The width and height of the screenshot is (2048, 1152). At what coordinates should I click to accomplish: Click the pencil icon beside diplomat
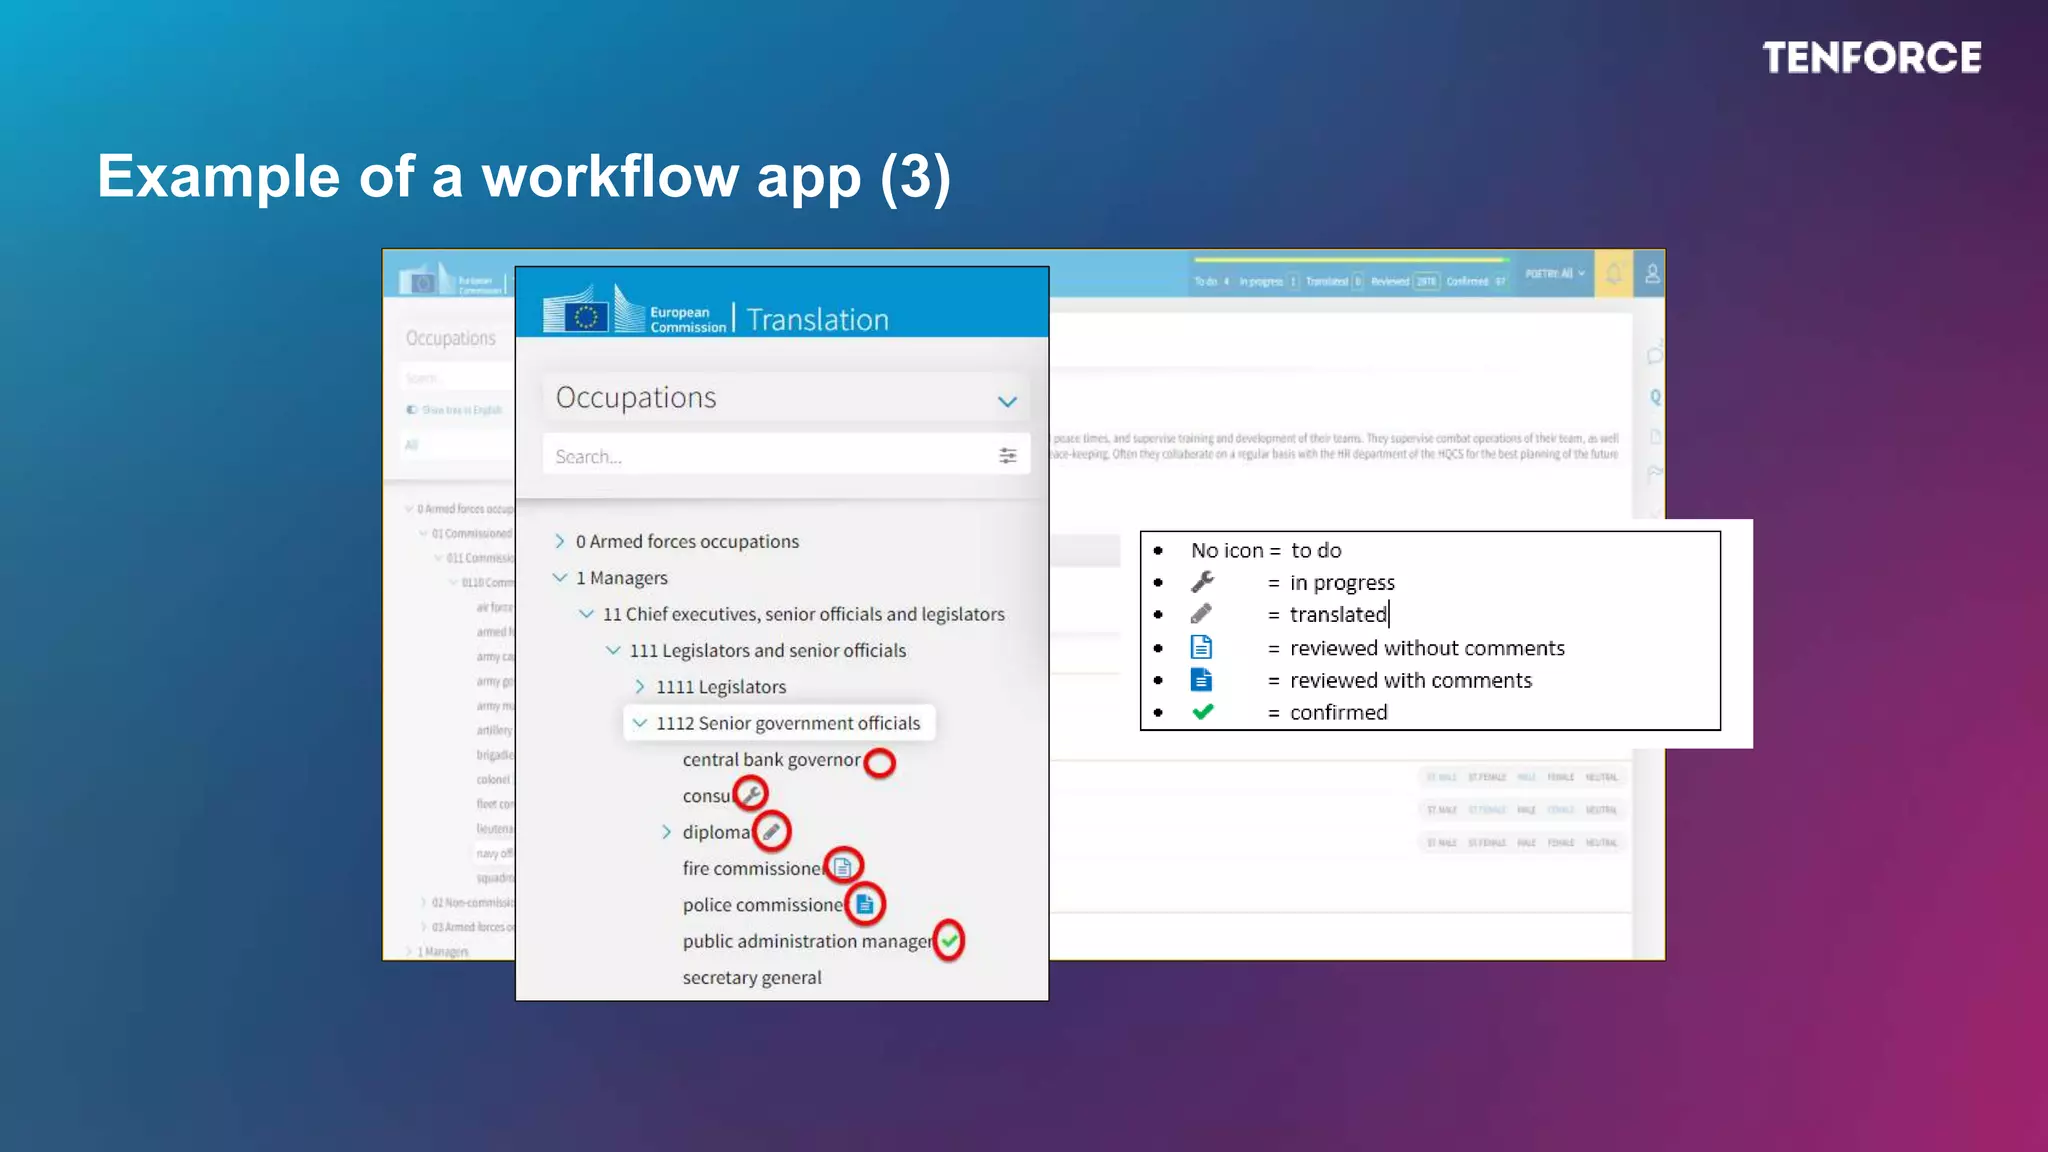point(771,831)
